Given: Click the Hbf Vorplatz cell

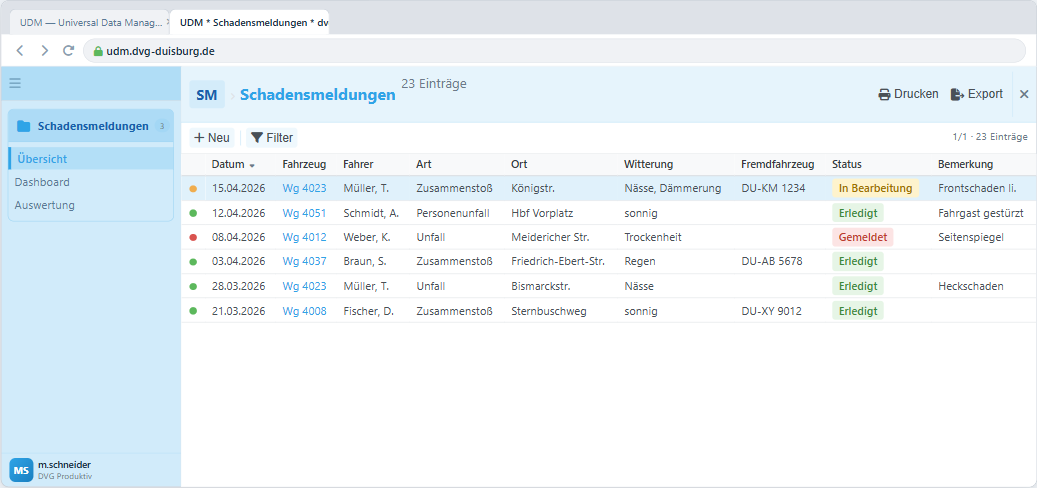Looking at the screenshot, I should (x=540, y=213).
